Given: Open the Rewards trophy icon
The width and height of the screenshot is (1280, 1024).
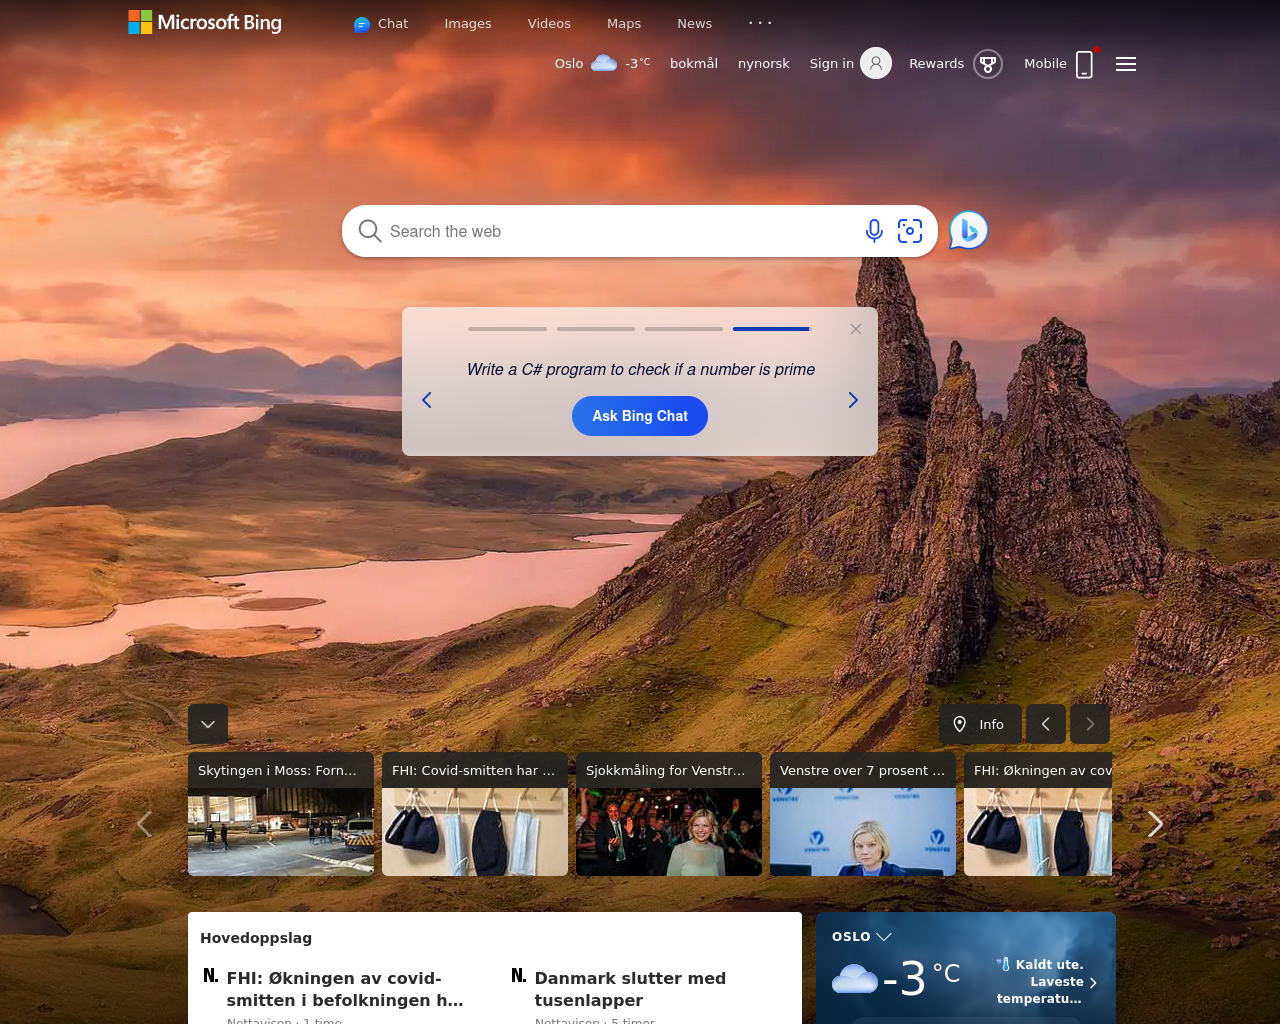Looking at the screenshot, I should 988,64.
